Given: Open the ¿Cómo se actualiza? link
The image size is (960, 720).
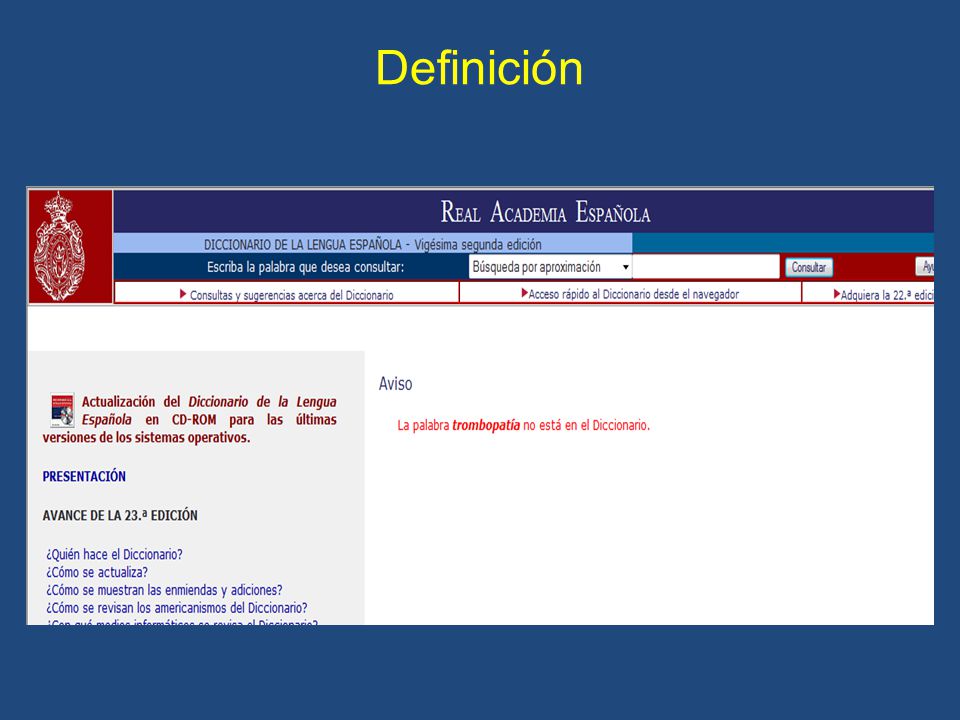Looking at the screenshot, I should (x=97, y=572).
